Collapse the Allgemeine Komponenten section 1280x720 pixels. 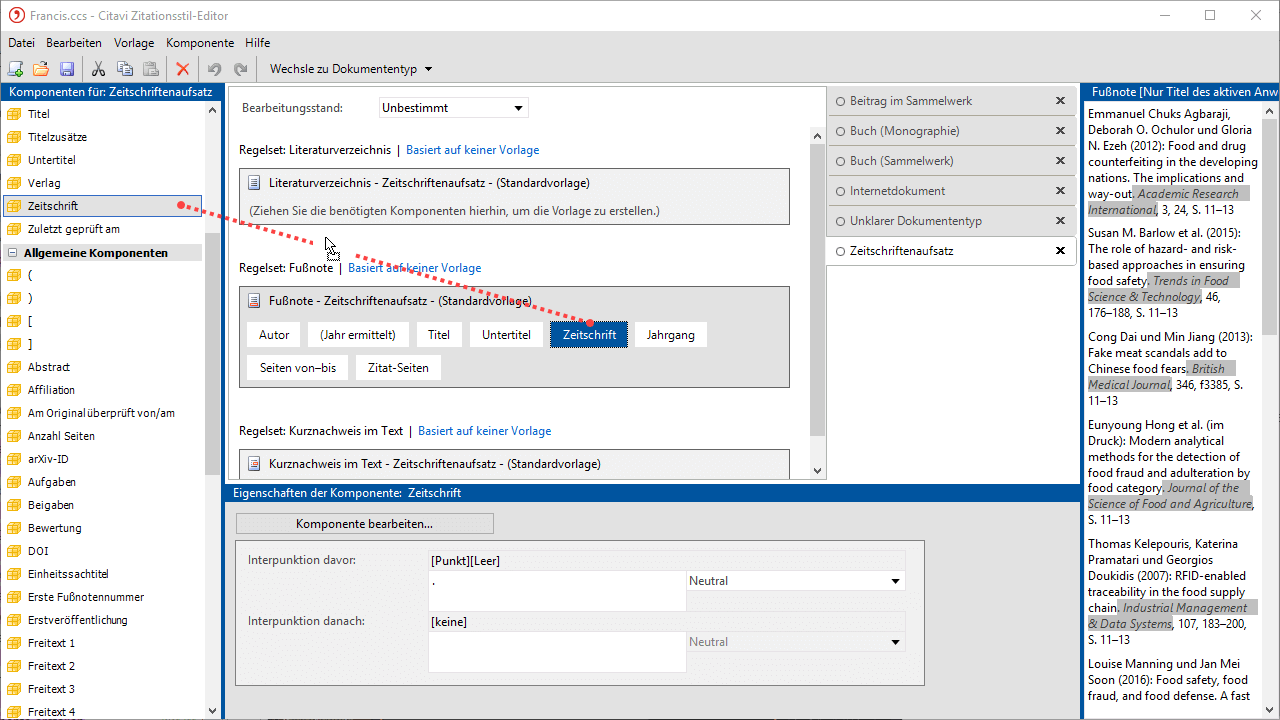(x=13, y=253)
